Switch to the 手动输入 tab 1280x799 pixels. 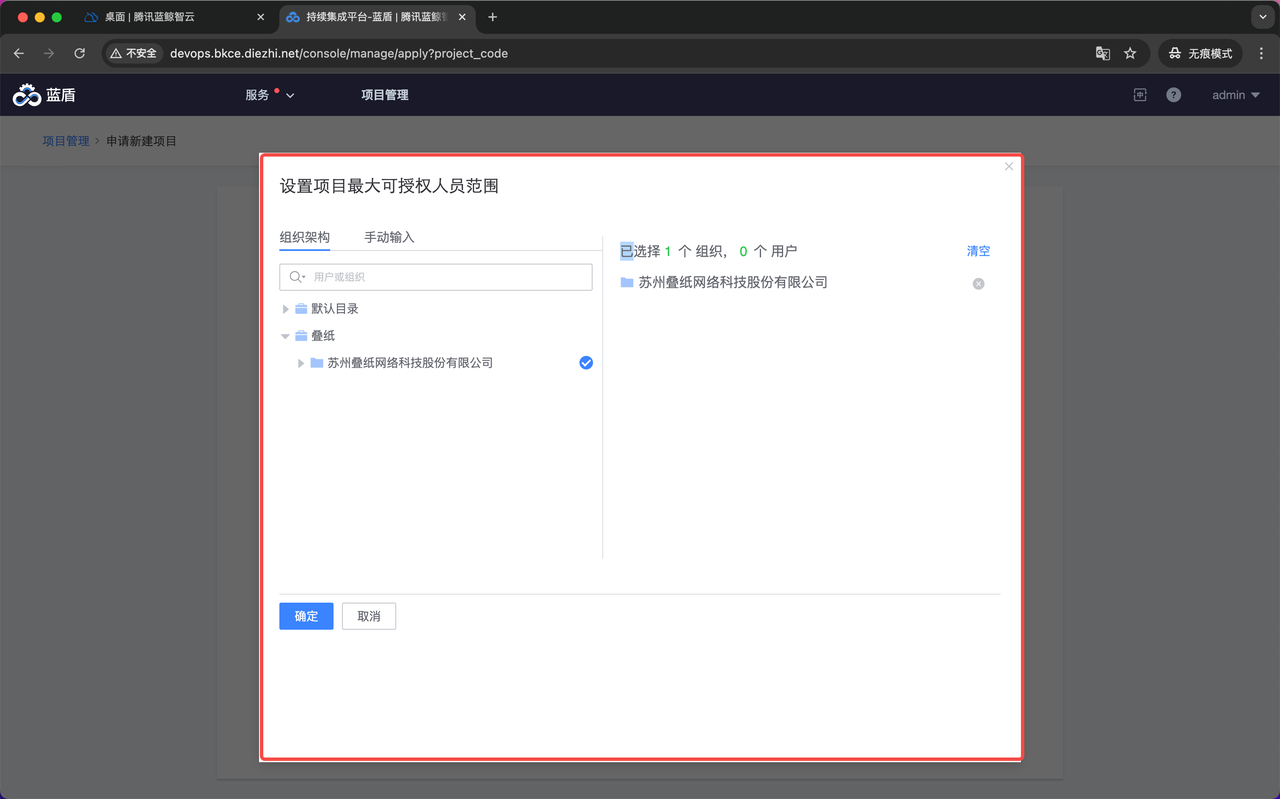(389, 238)
